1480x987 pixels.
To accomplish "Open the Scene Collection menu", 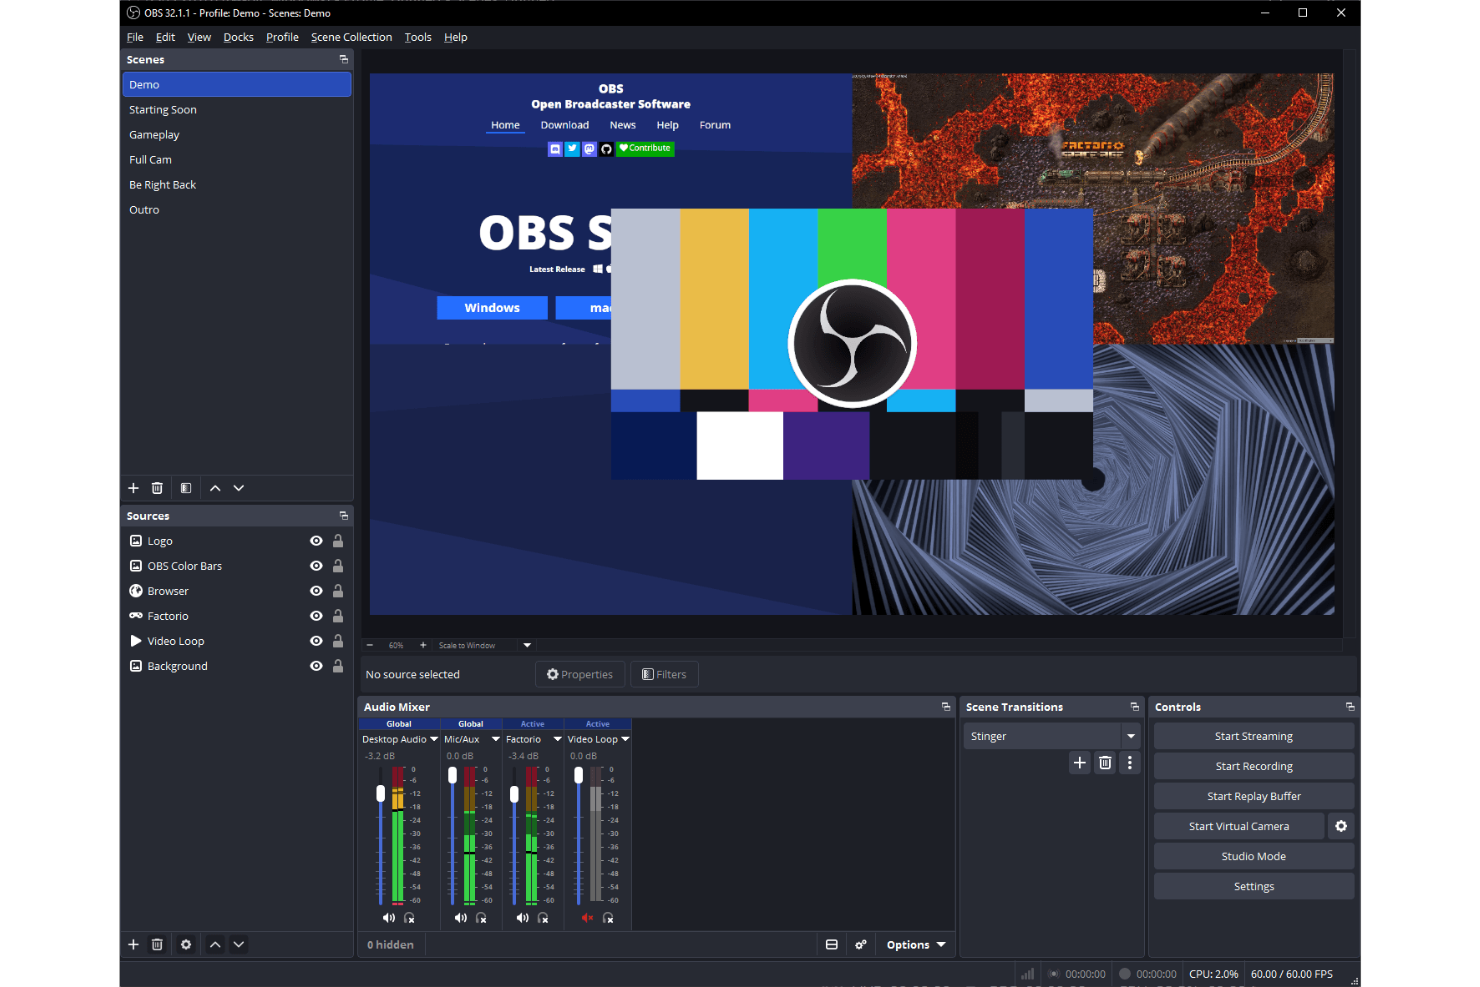I will click(x=351, y=37).
